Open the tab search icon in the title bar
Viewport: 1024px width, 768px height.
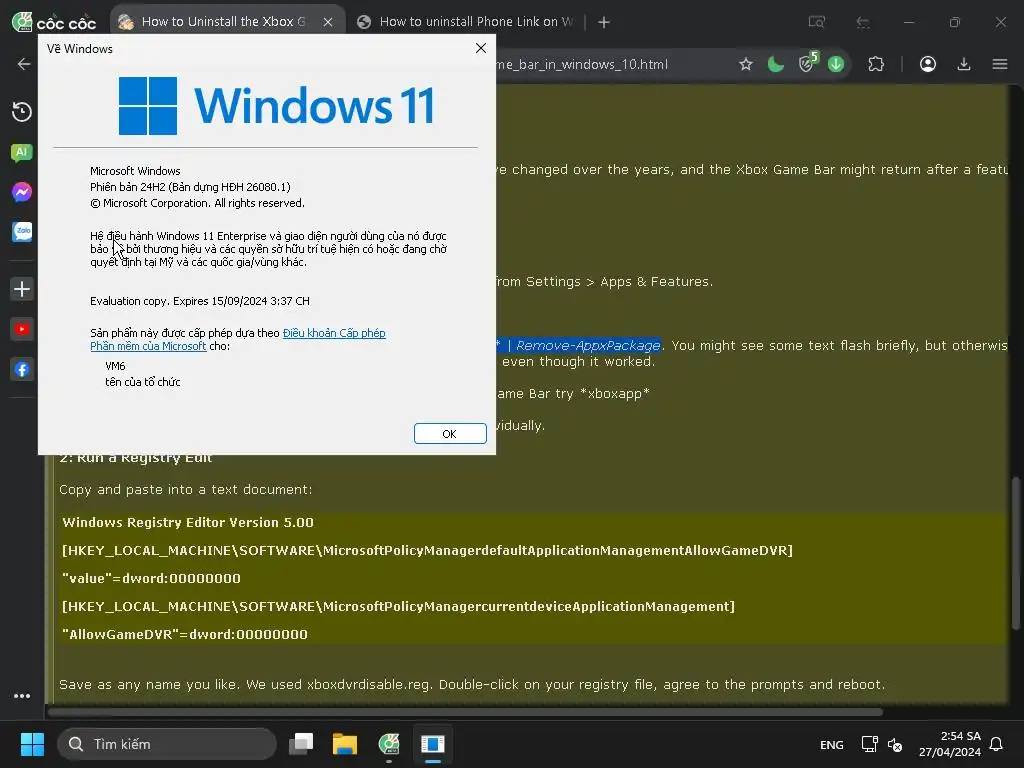(816, 22)
